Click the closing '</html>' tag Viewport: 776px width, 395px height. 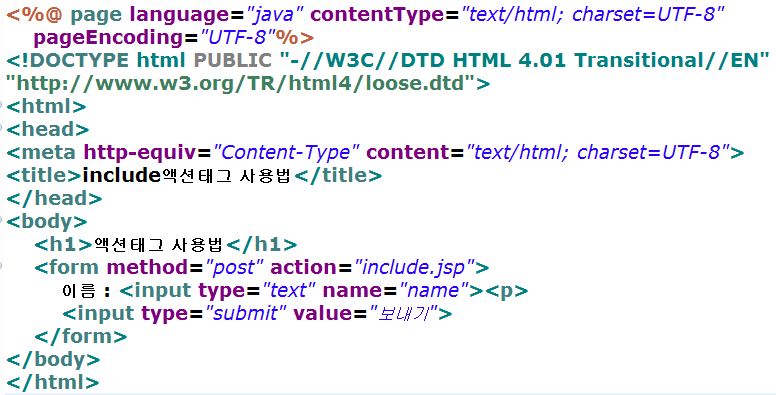tap(52, 382)
